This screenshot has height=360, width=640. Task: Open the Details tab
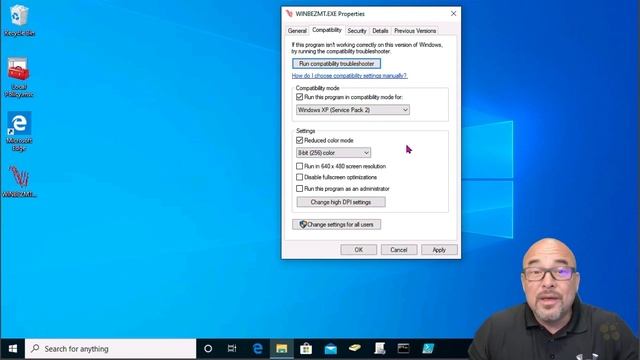coord(380,31)
